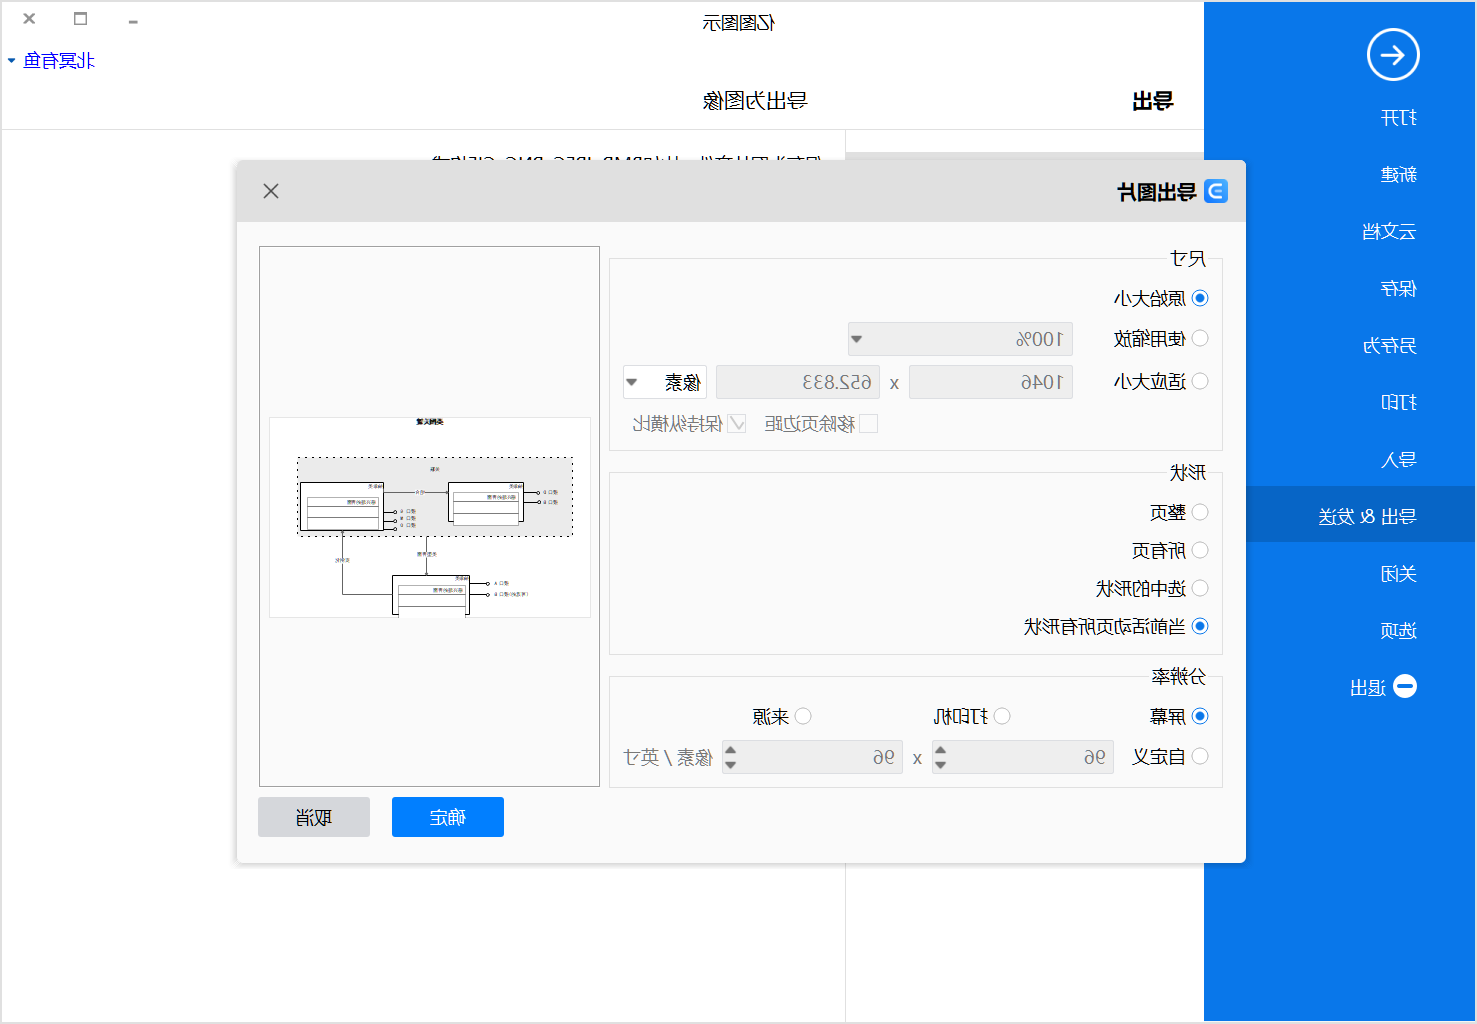
Task: Select the 适应大小 radio button
Action: coord(1200,381)
